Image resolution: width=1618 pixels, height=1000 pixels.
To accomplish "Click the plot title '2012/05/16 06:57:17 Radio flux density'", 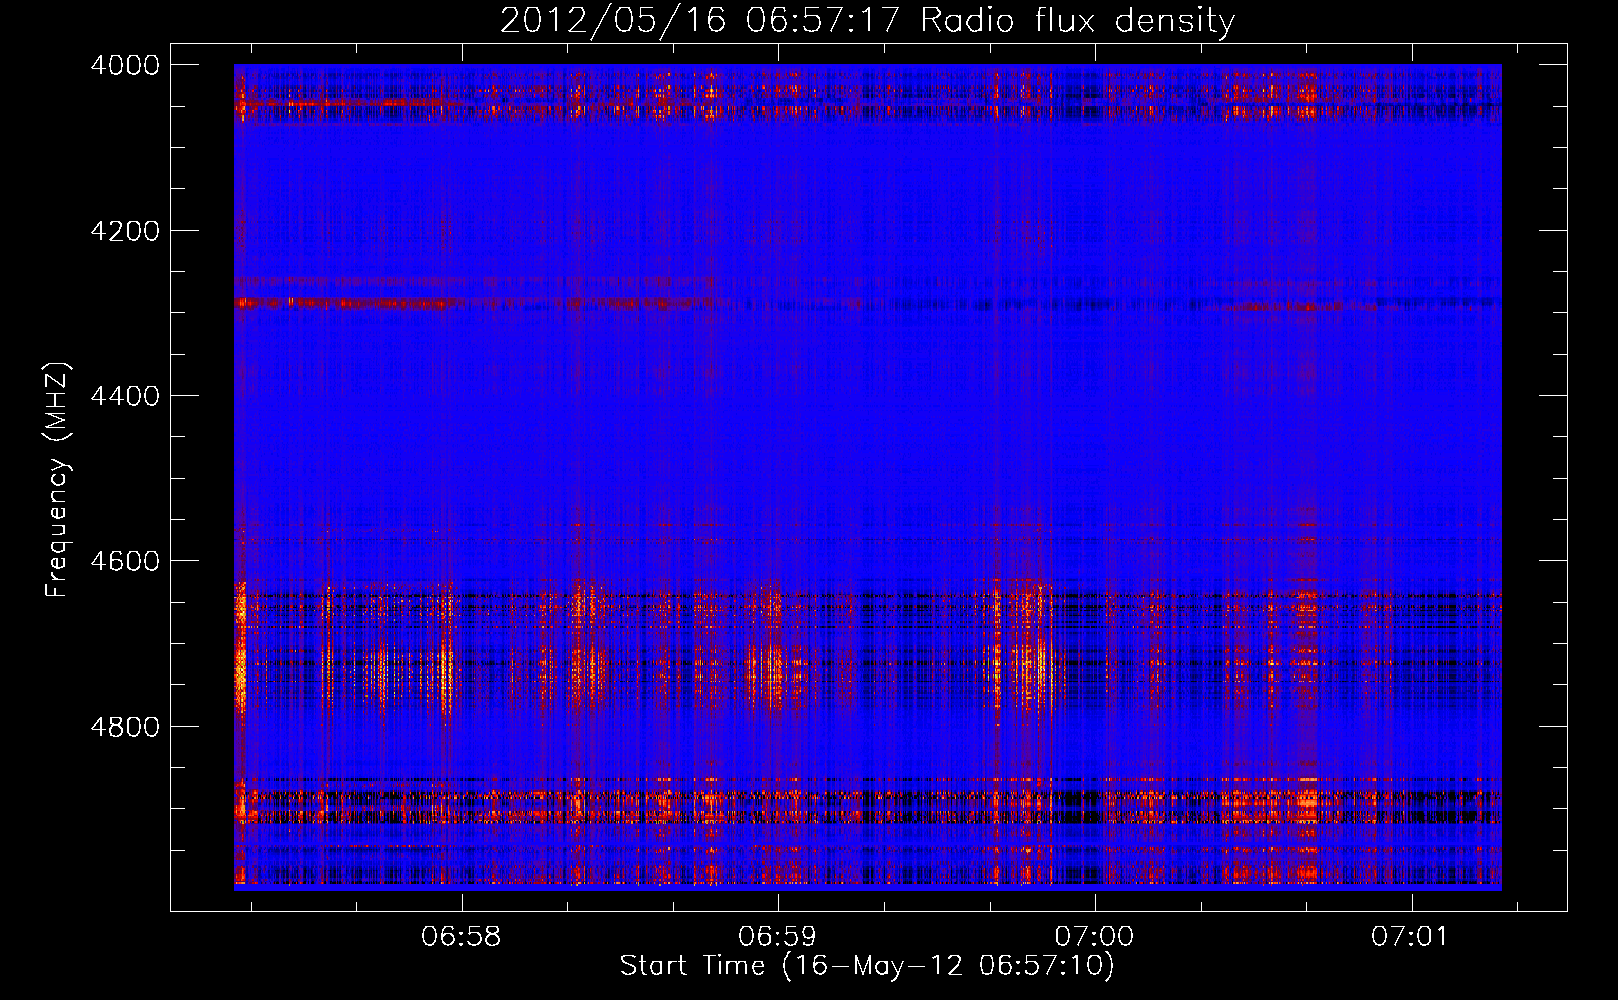I will [867, 20].
